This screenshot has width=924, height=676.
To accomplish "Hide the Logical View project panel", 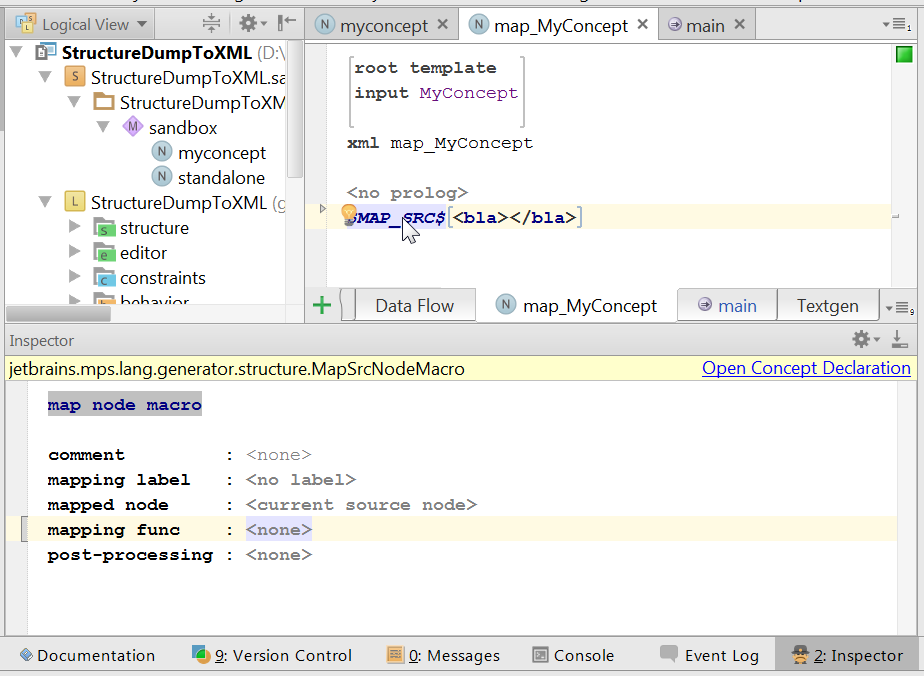I will (x=288, y=24).
